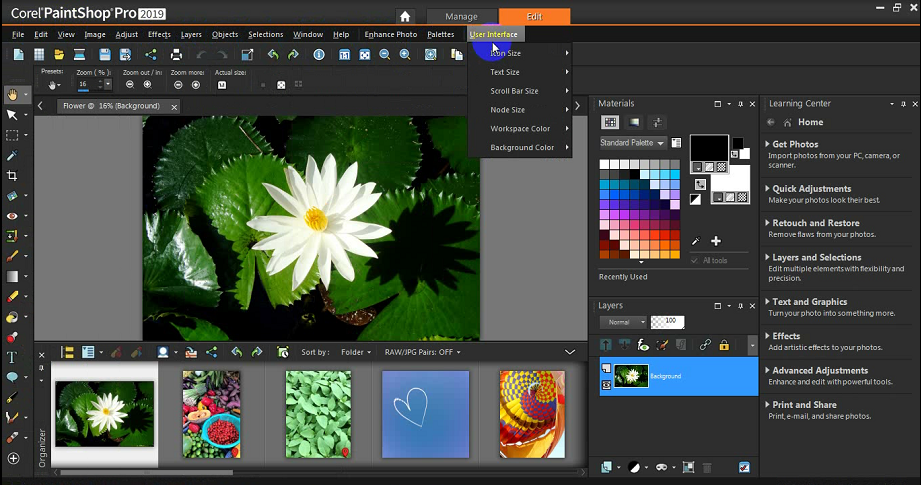Switch Materials to Swatches view
The width and height of the screenshot is (921, 485).
tap(610, 122)
